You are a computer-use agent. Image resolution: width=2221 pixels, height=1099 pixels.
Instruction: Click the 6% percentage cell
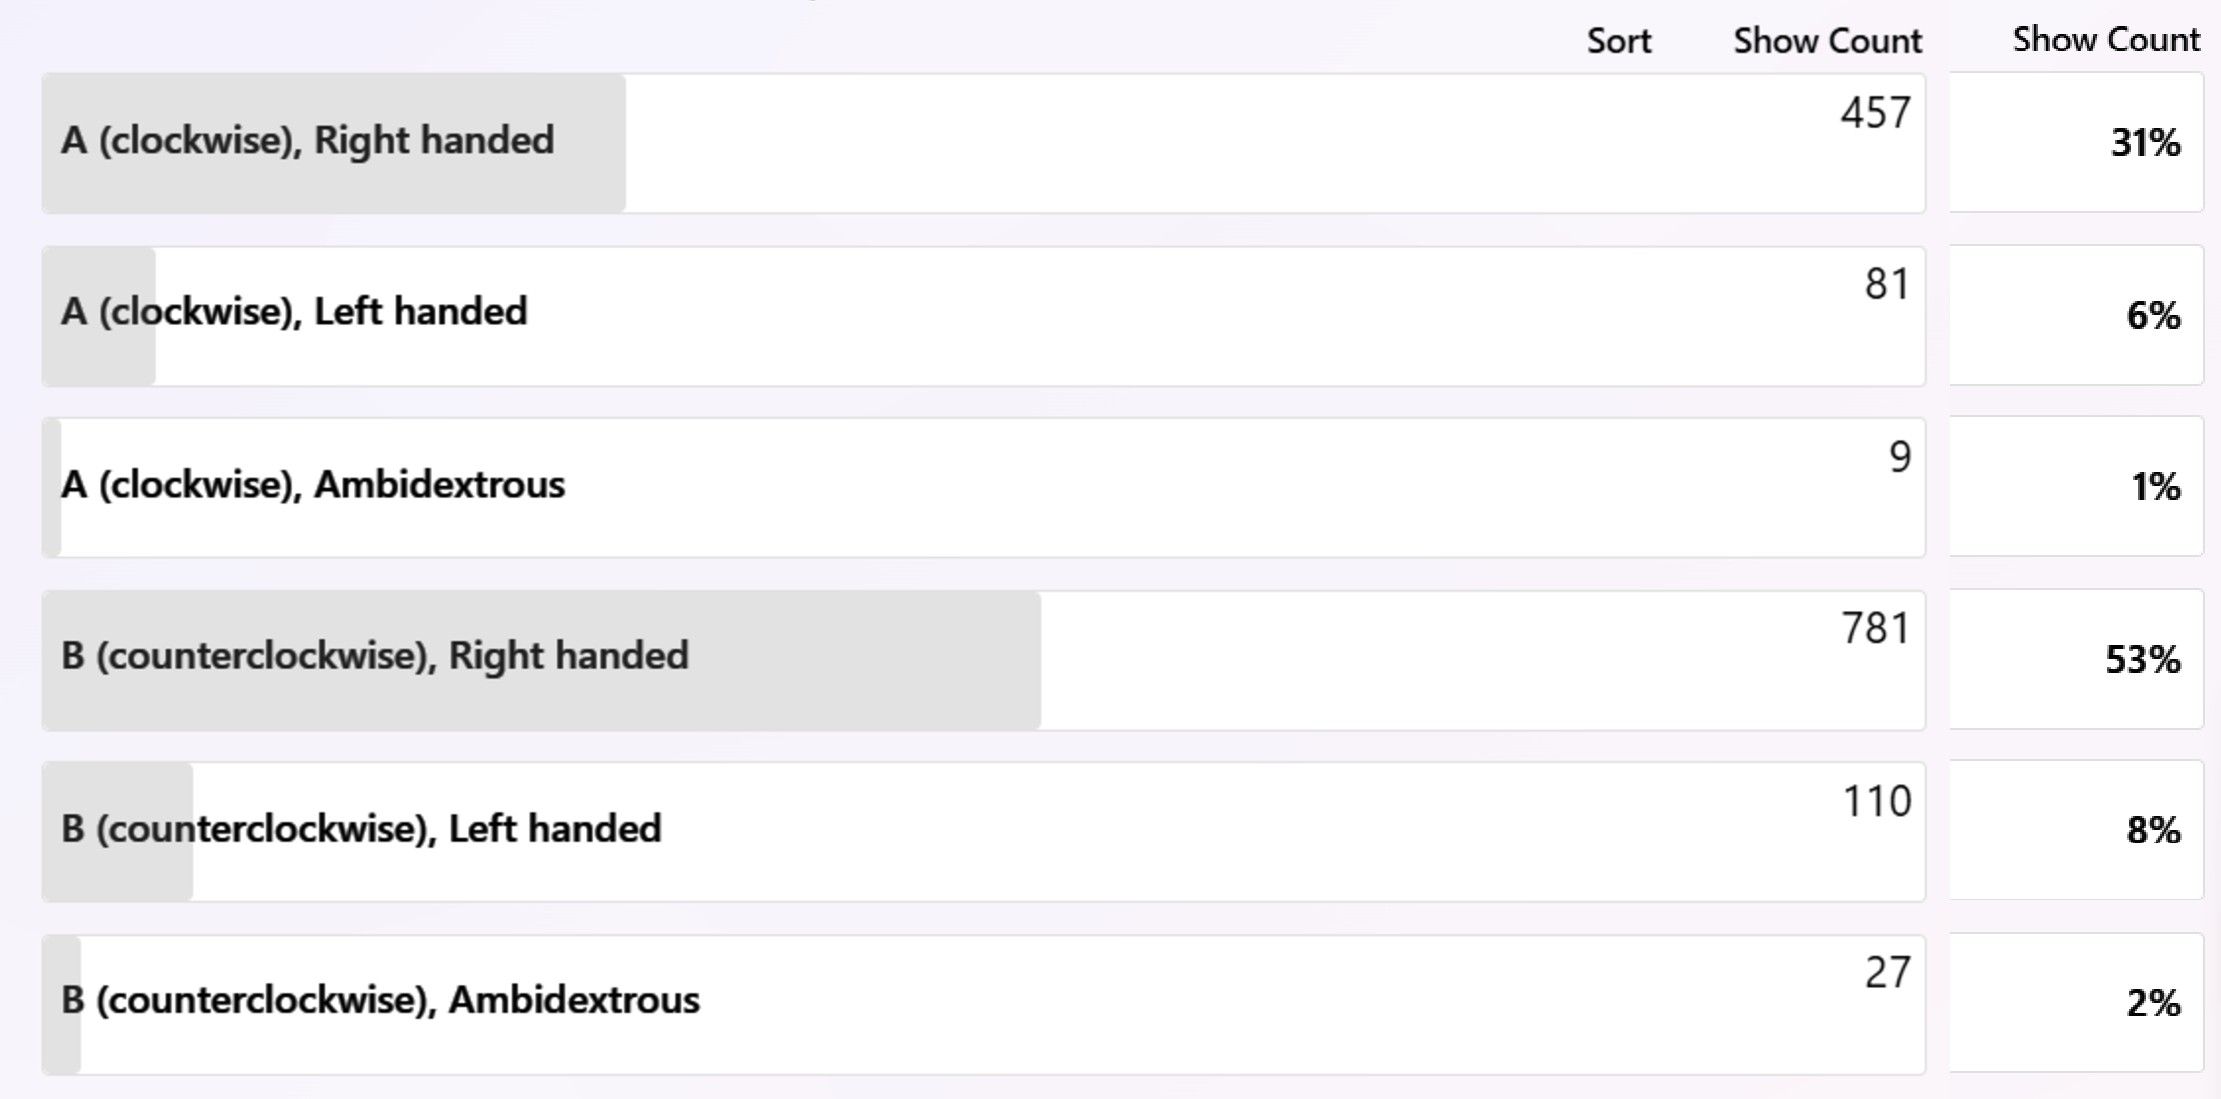(2077, 315)
